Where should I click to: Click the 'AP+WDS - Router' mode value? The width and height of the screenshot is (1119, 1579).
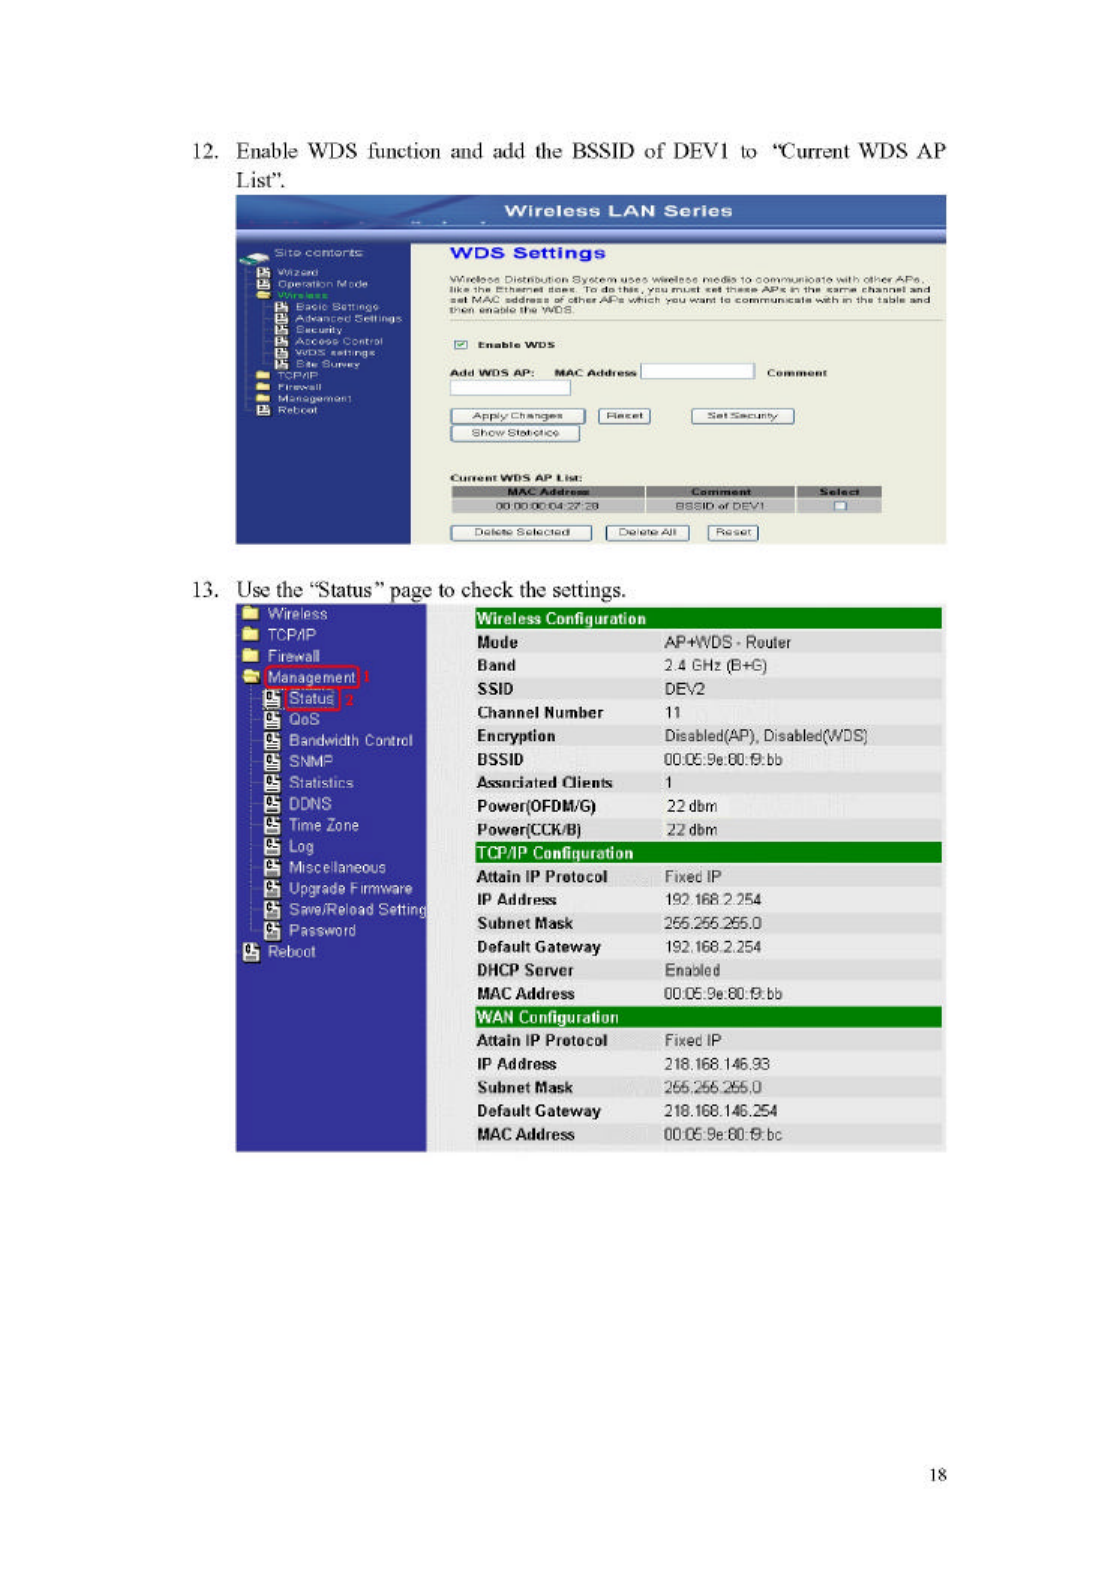coord(728,642)
